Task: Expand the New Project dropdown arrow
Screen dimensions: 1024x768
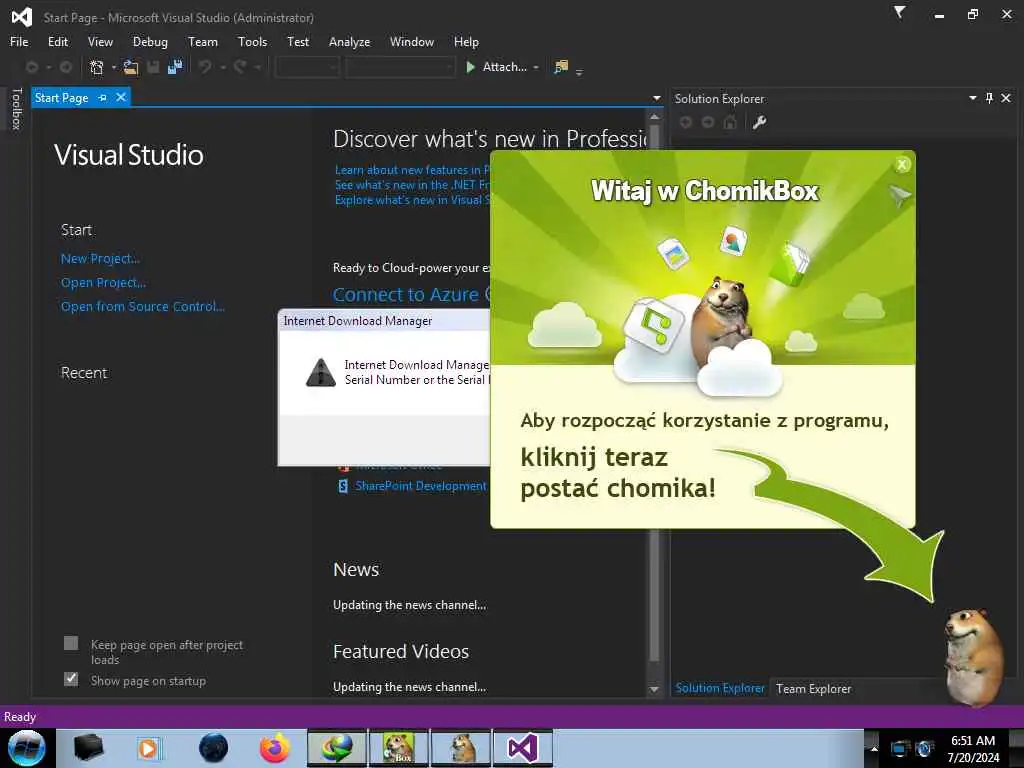Action: (114, 67)
